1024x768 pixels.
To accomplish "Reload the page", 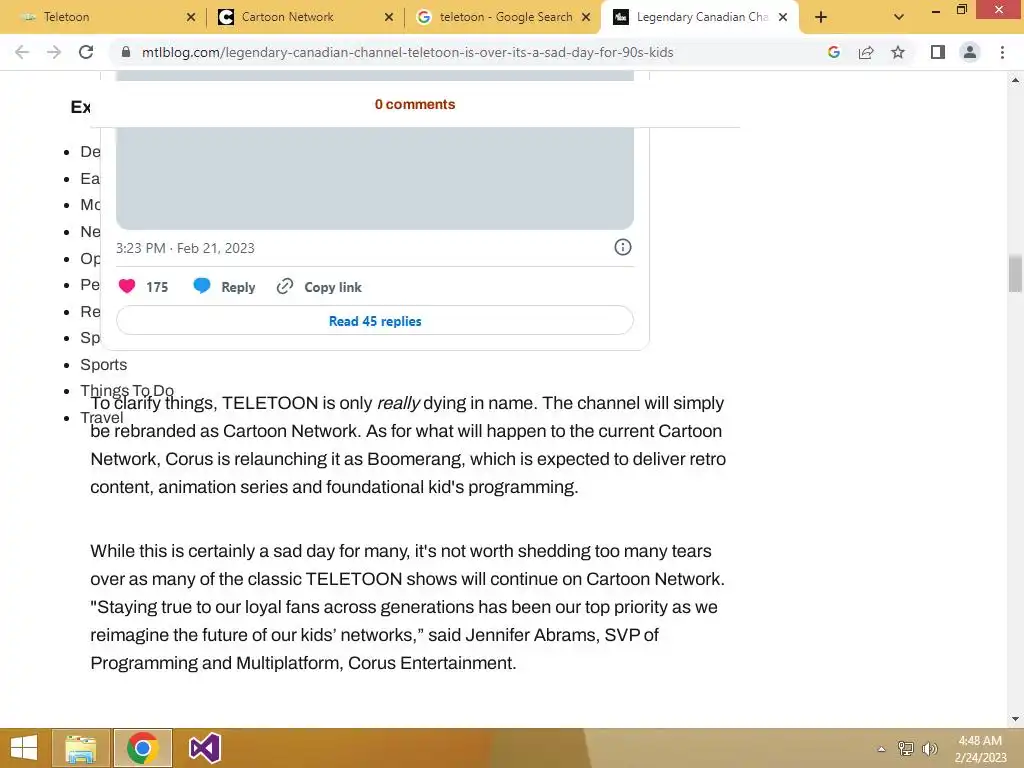I will (86, 52).
